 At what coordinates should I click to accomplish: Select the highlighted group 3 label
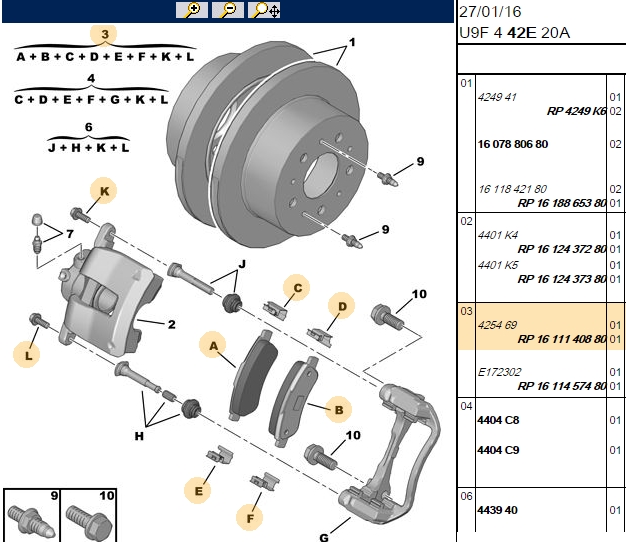click(x=104, y=34)
